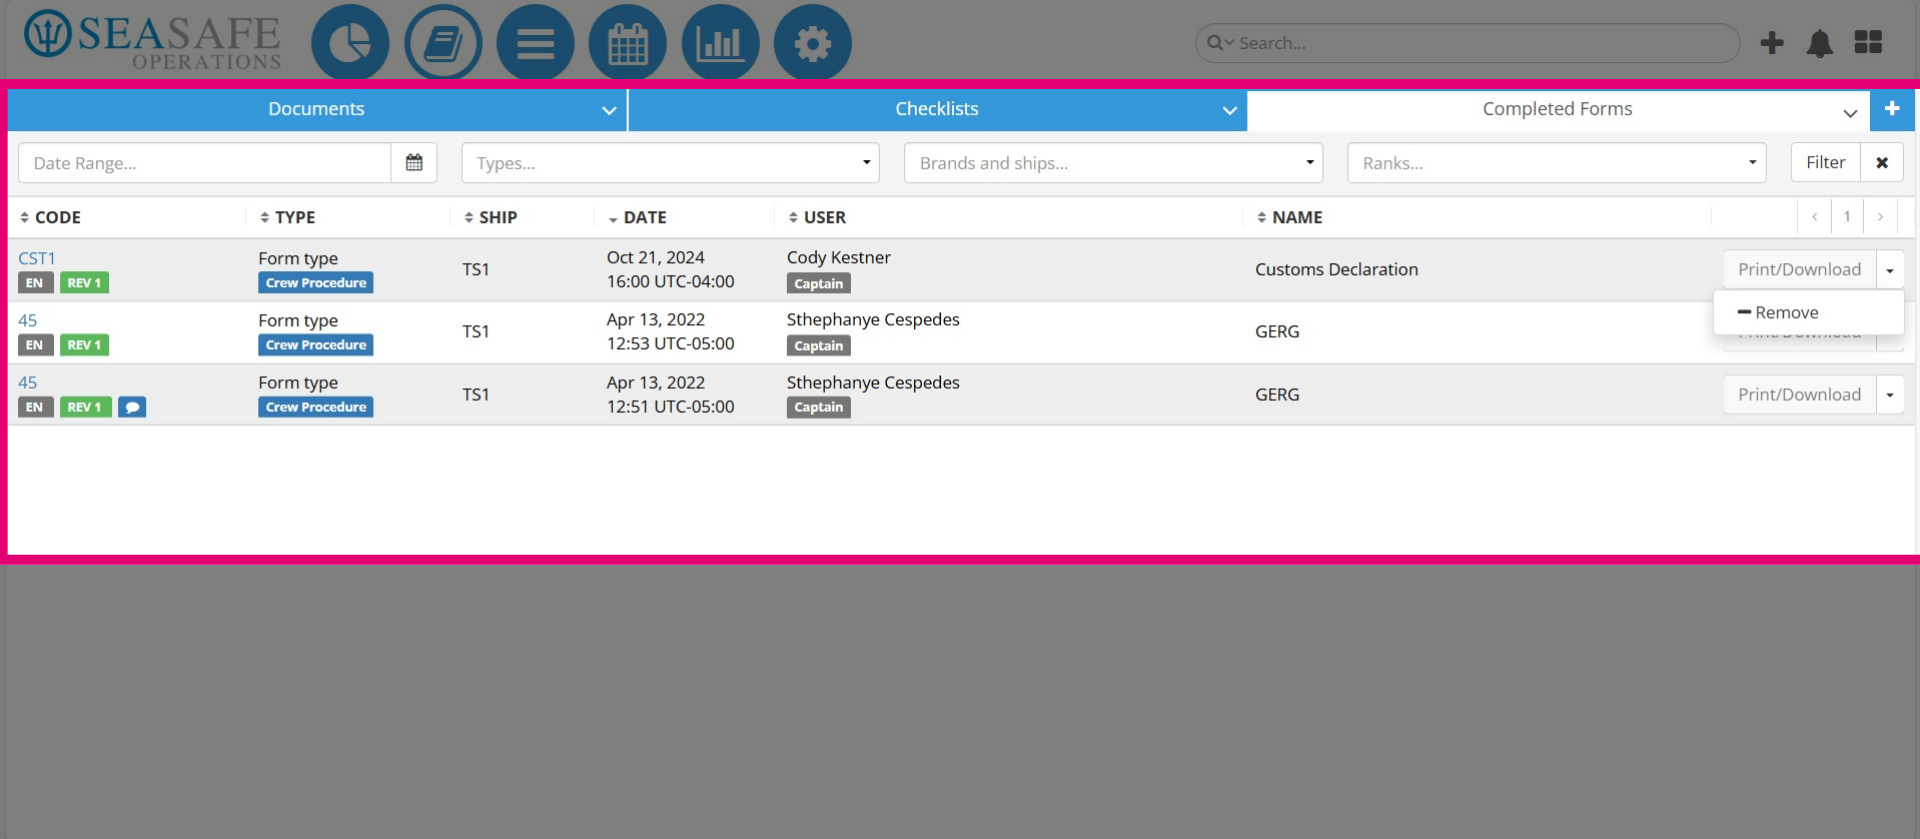Choose Remove from the dropdown menu
This screenshot has height=839, width=1920.
1808,313
